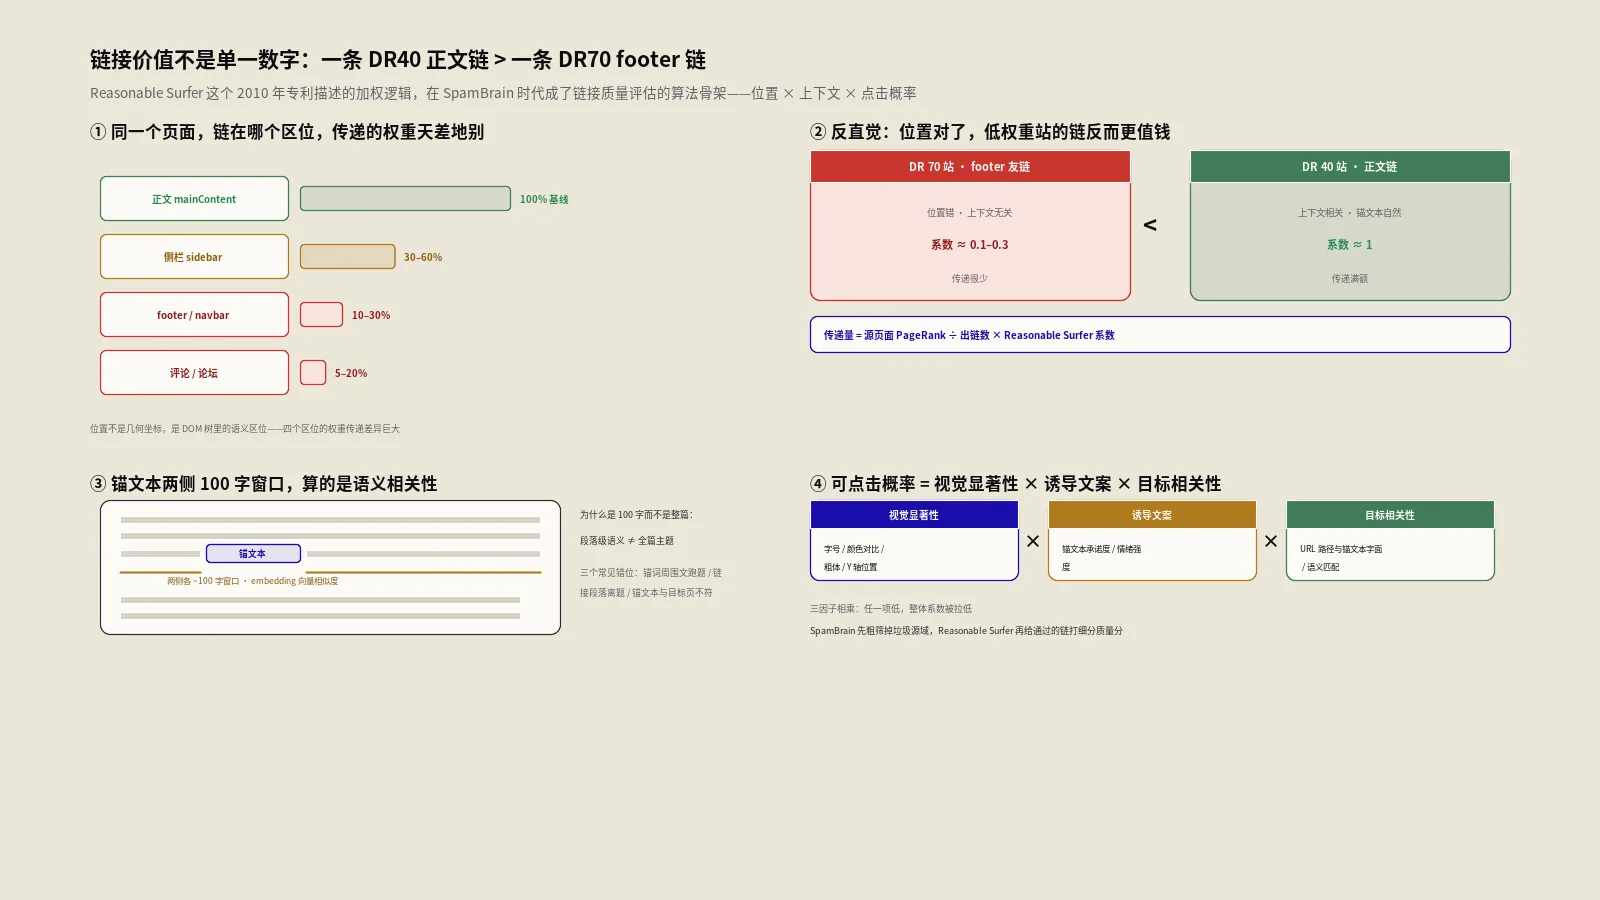The height and width of the screenshot is (900, 1600).
Task: Select section heading ① 同一个页面
Action: pos(287,132)
